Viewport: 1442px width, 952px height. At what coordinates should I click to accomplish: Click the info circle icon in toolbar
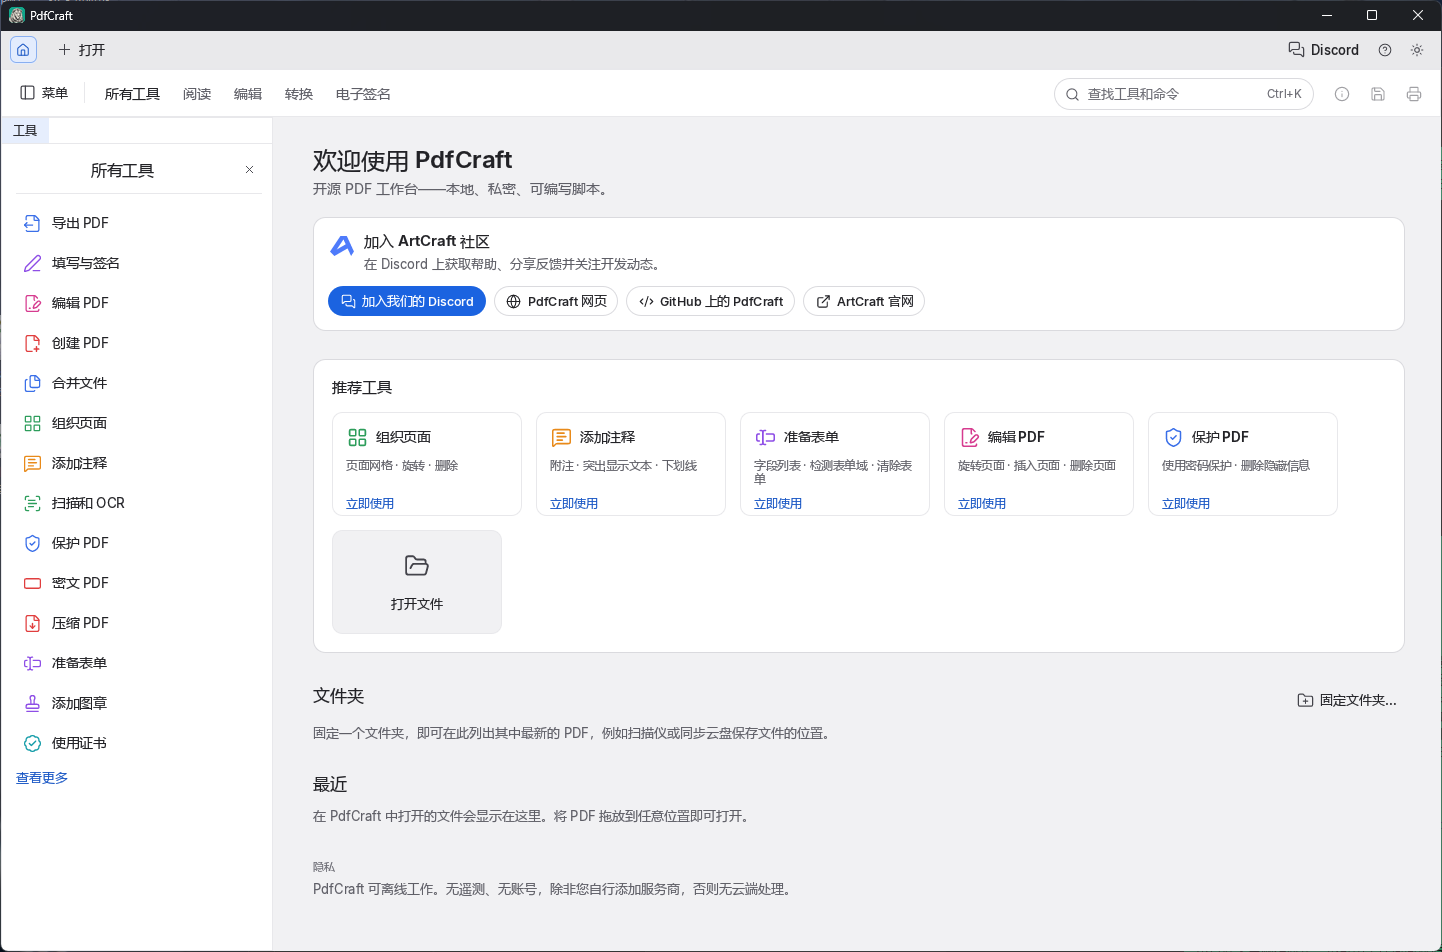click(x=1342, y=94)
